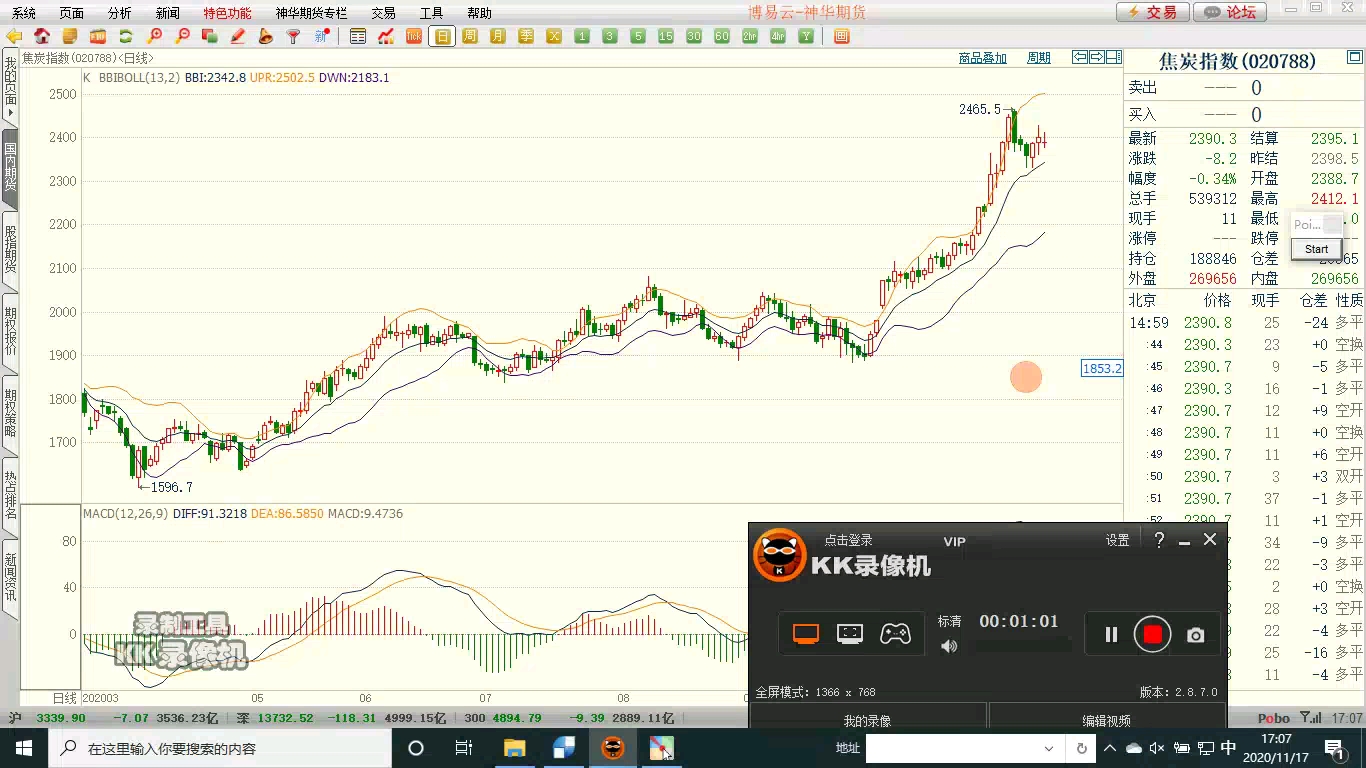Image resolution: width=1366 pixels, height=768 pixels.
Task: Switch to tick chart icon
Action: pyautogui.click(x=414, y=36)
